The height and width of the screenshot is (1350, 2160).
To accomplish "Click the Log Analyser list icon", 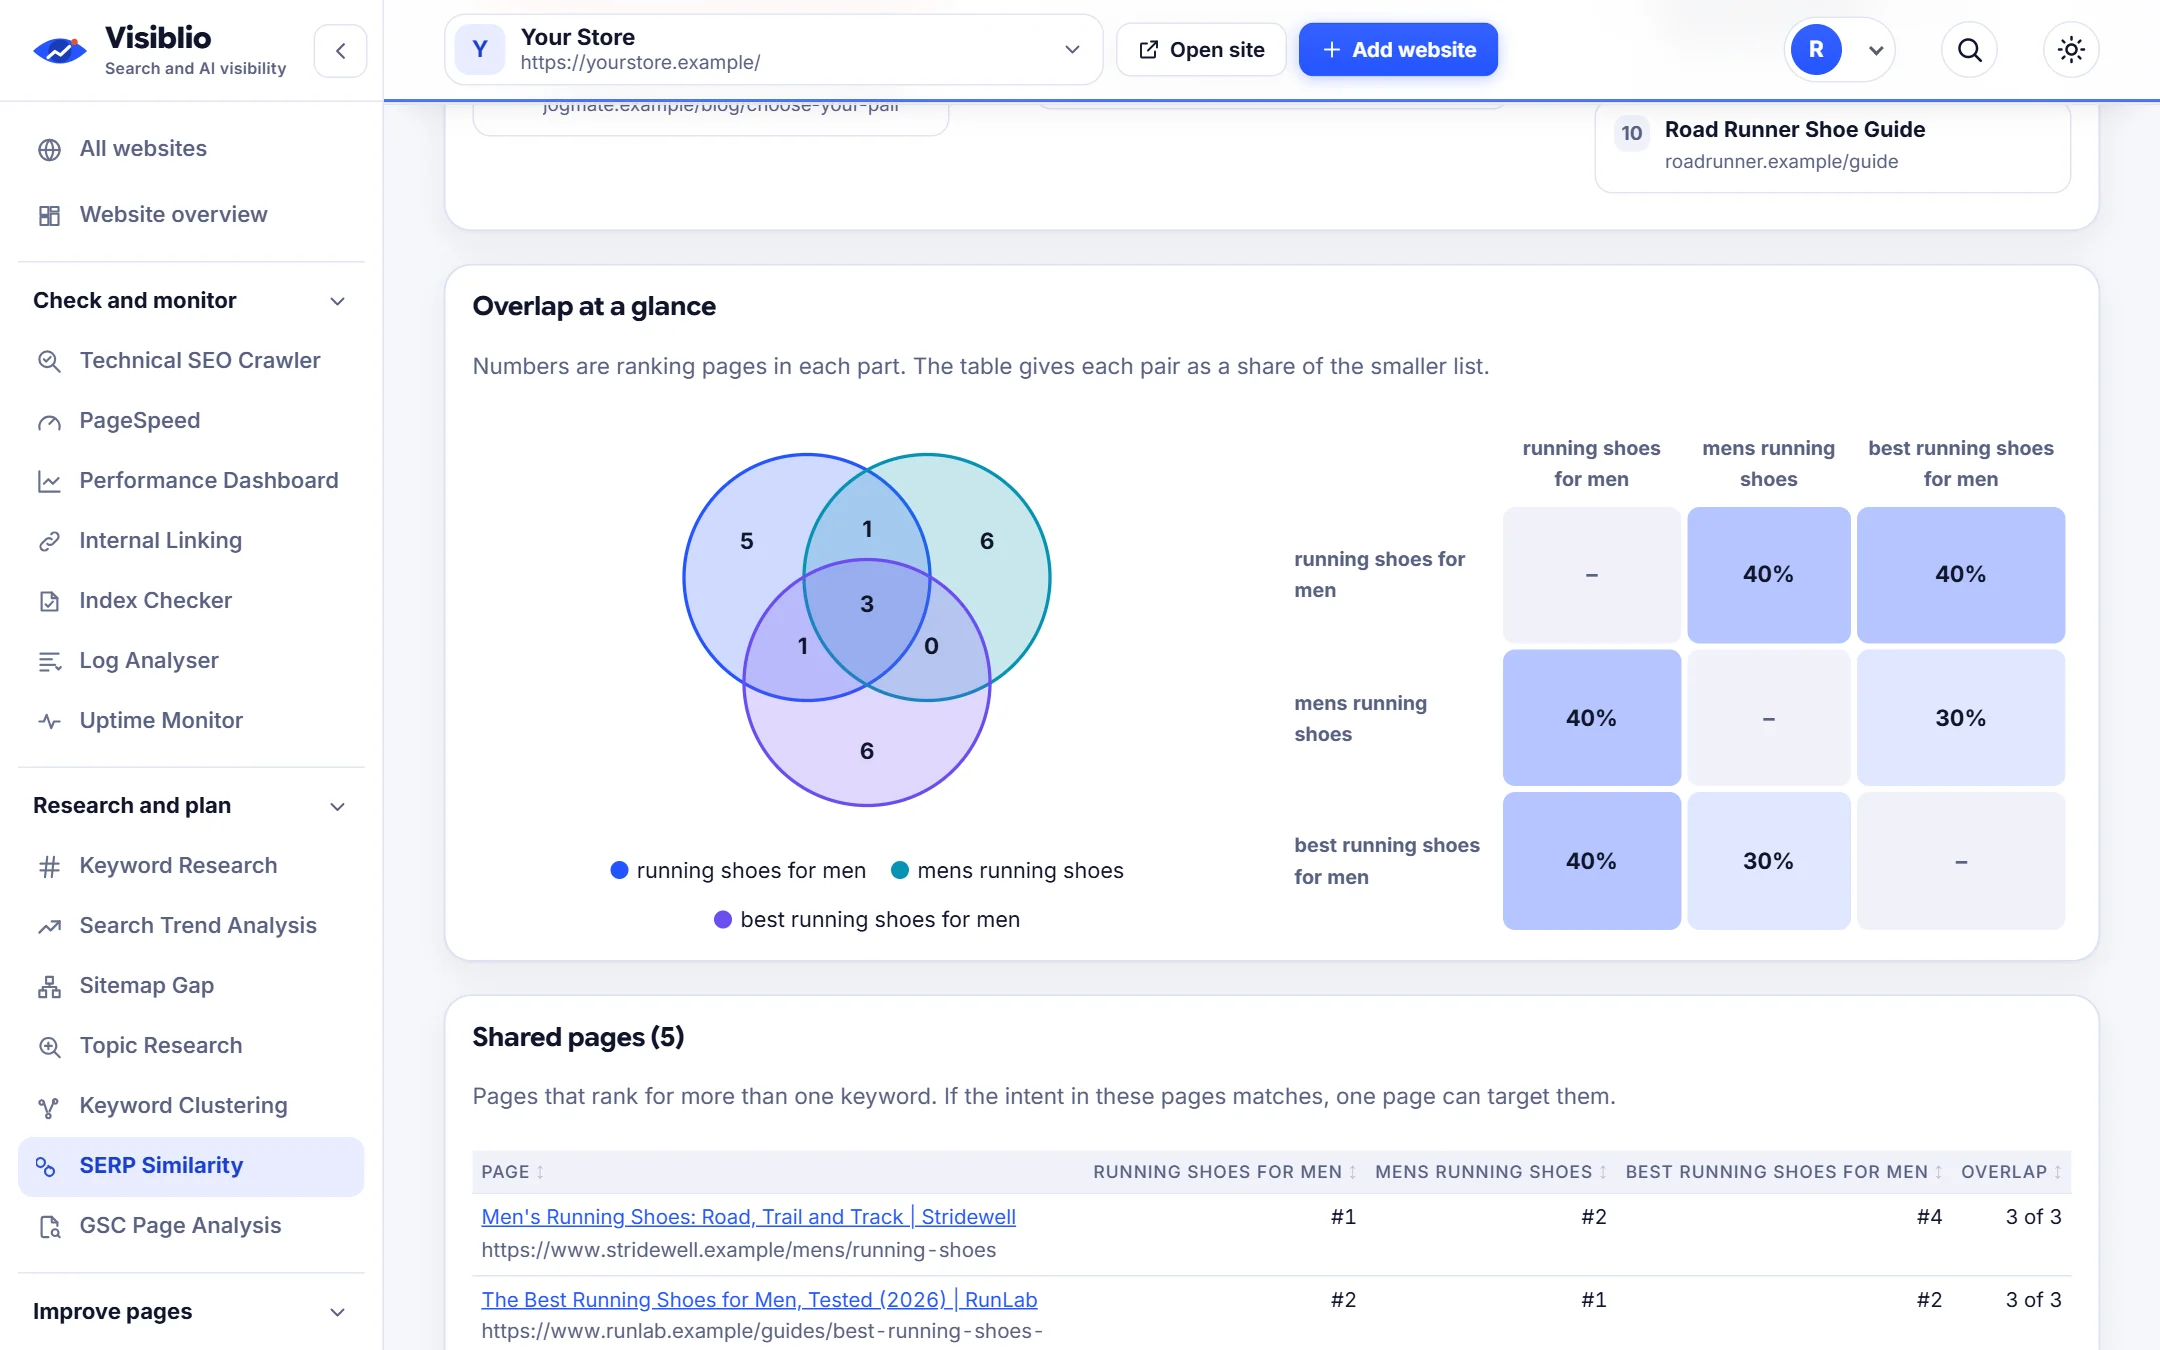I will click(x=49, y=661).
